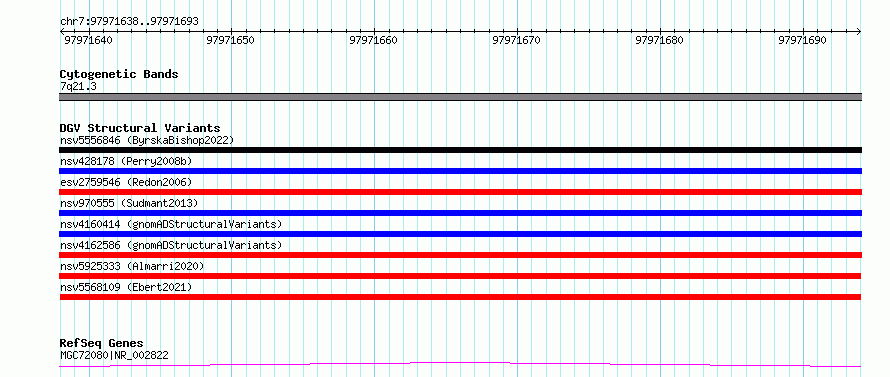Click ruler position 97971660

tap(374, 40)
